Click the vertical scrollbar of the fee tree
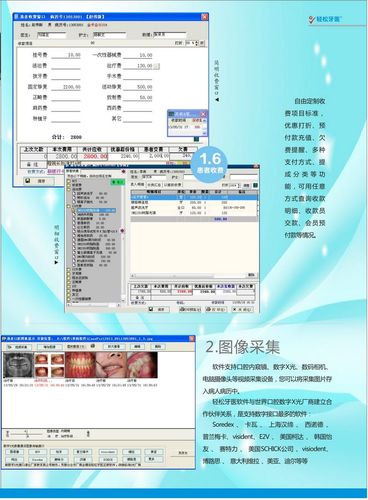The height and width of the screenshot is (500, 368). click(x=123, y=242)
